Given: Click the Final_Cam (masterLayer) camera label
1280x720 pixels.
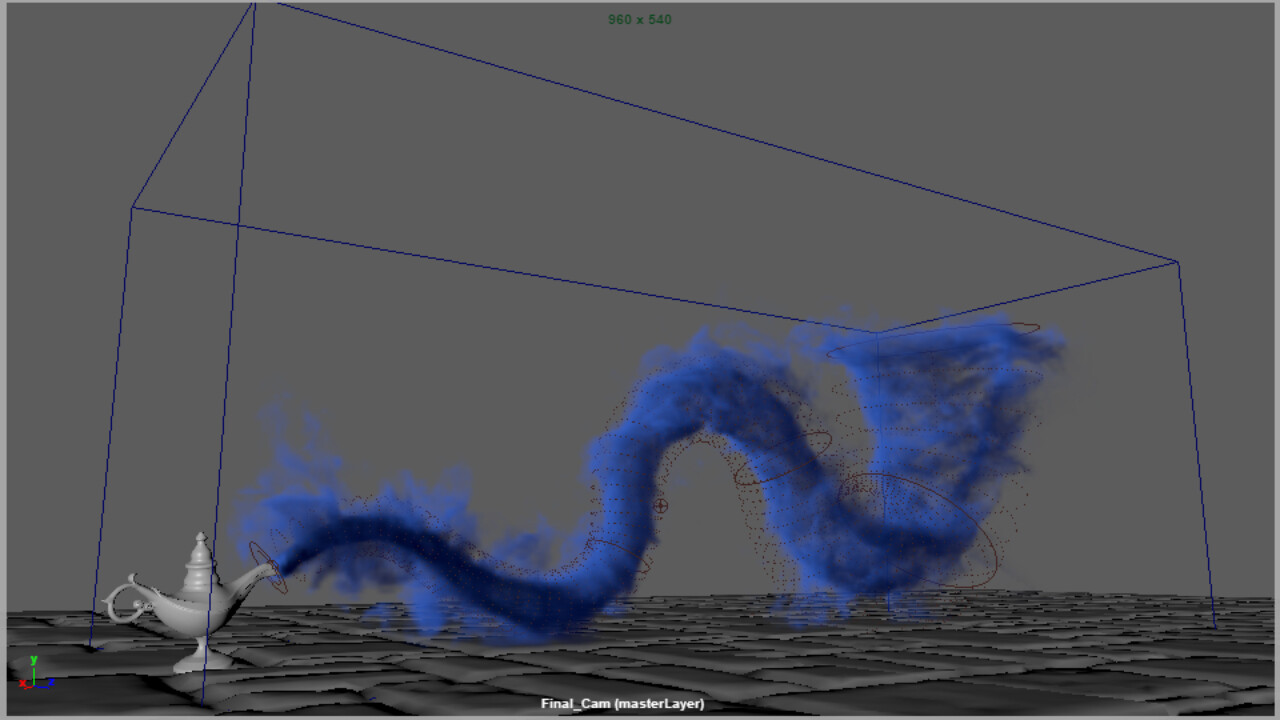Looking at the screenshot, I should (622, 704).
